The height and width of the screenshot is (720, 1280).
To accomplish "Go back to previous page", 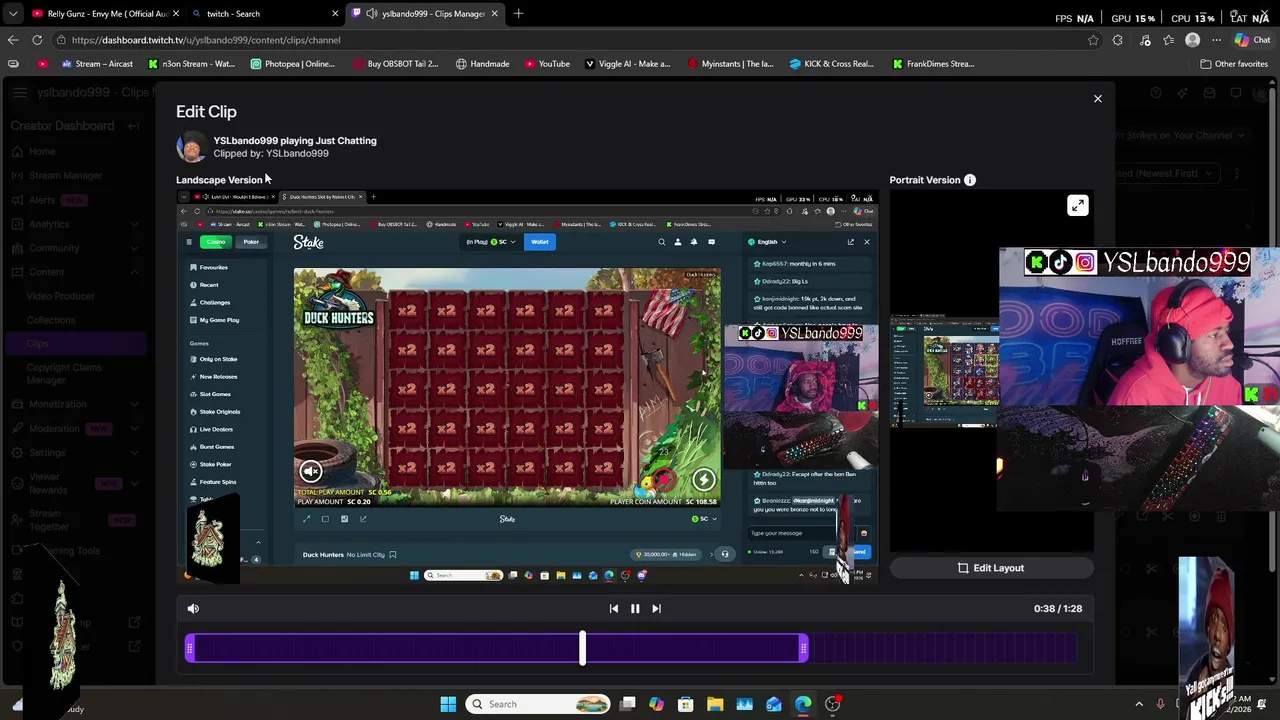I will tap(13, 40).
